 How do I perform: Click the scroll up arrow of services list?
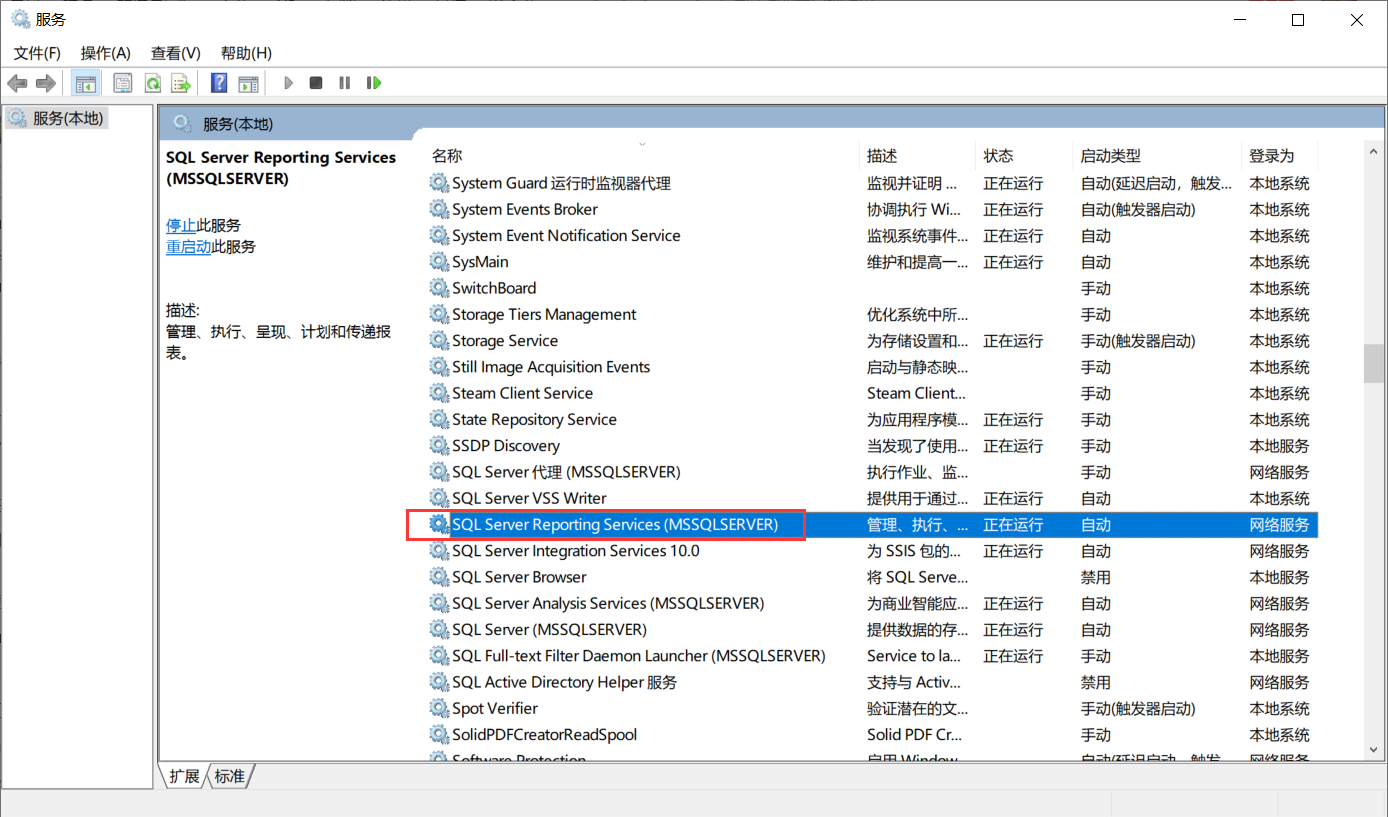tap(1374, 151)
